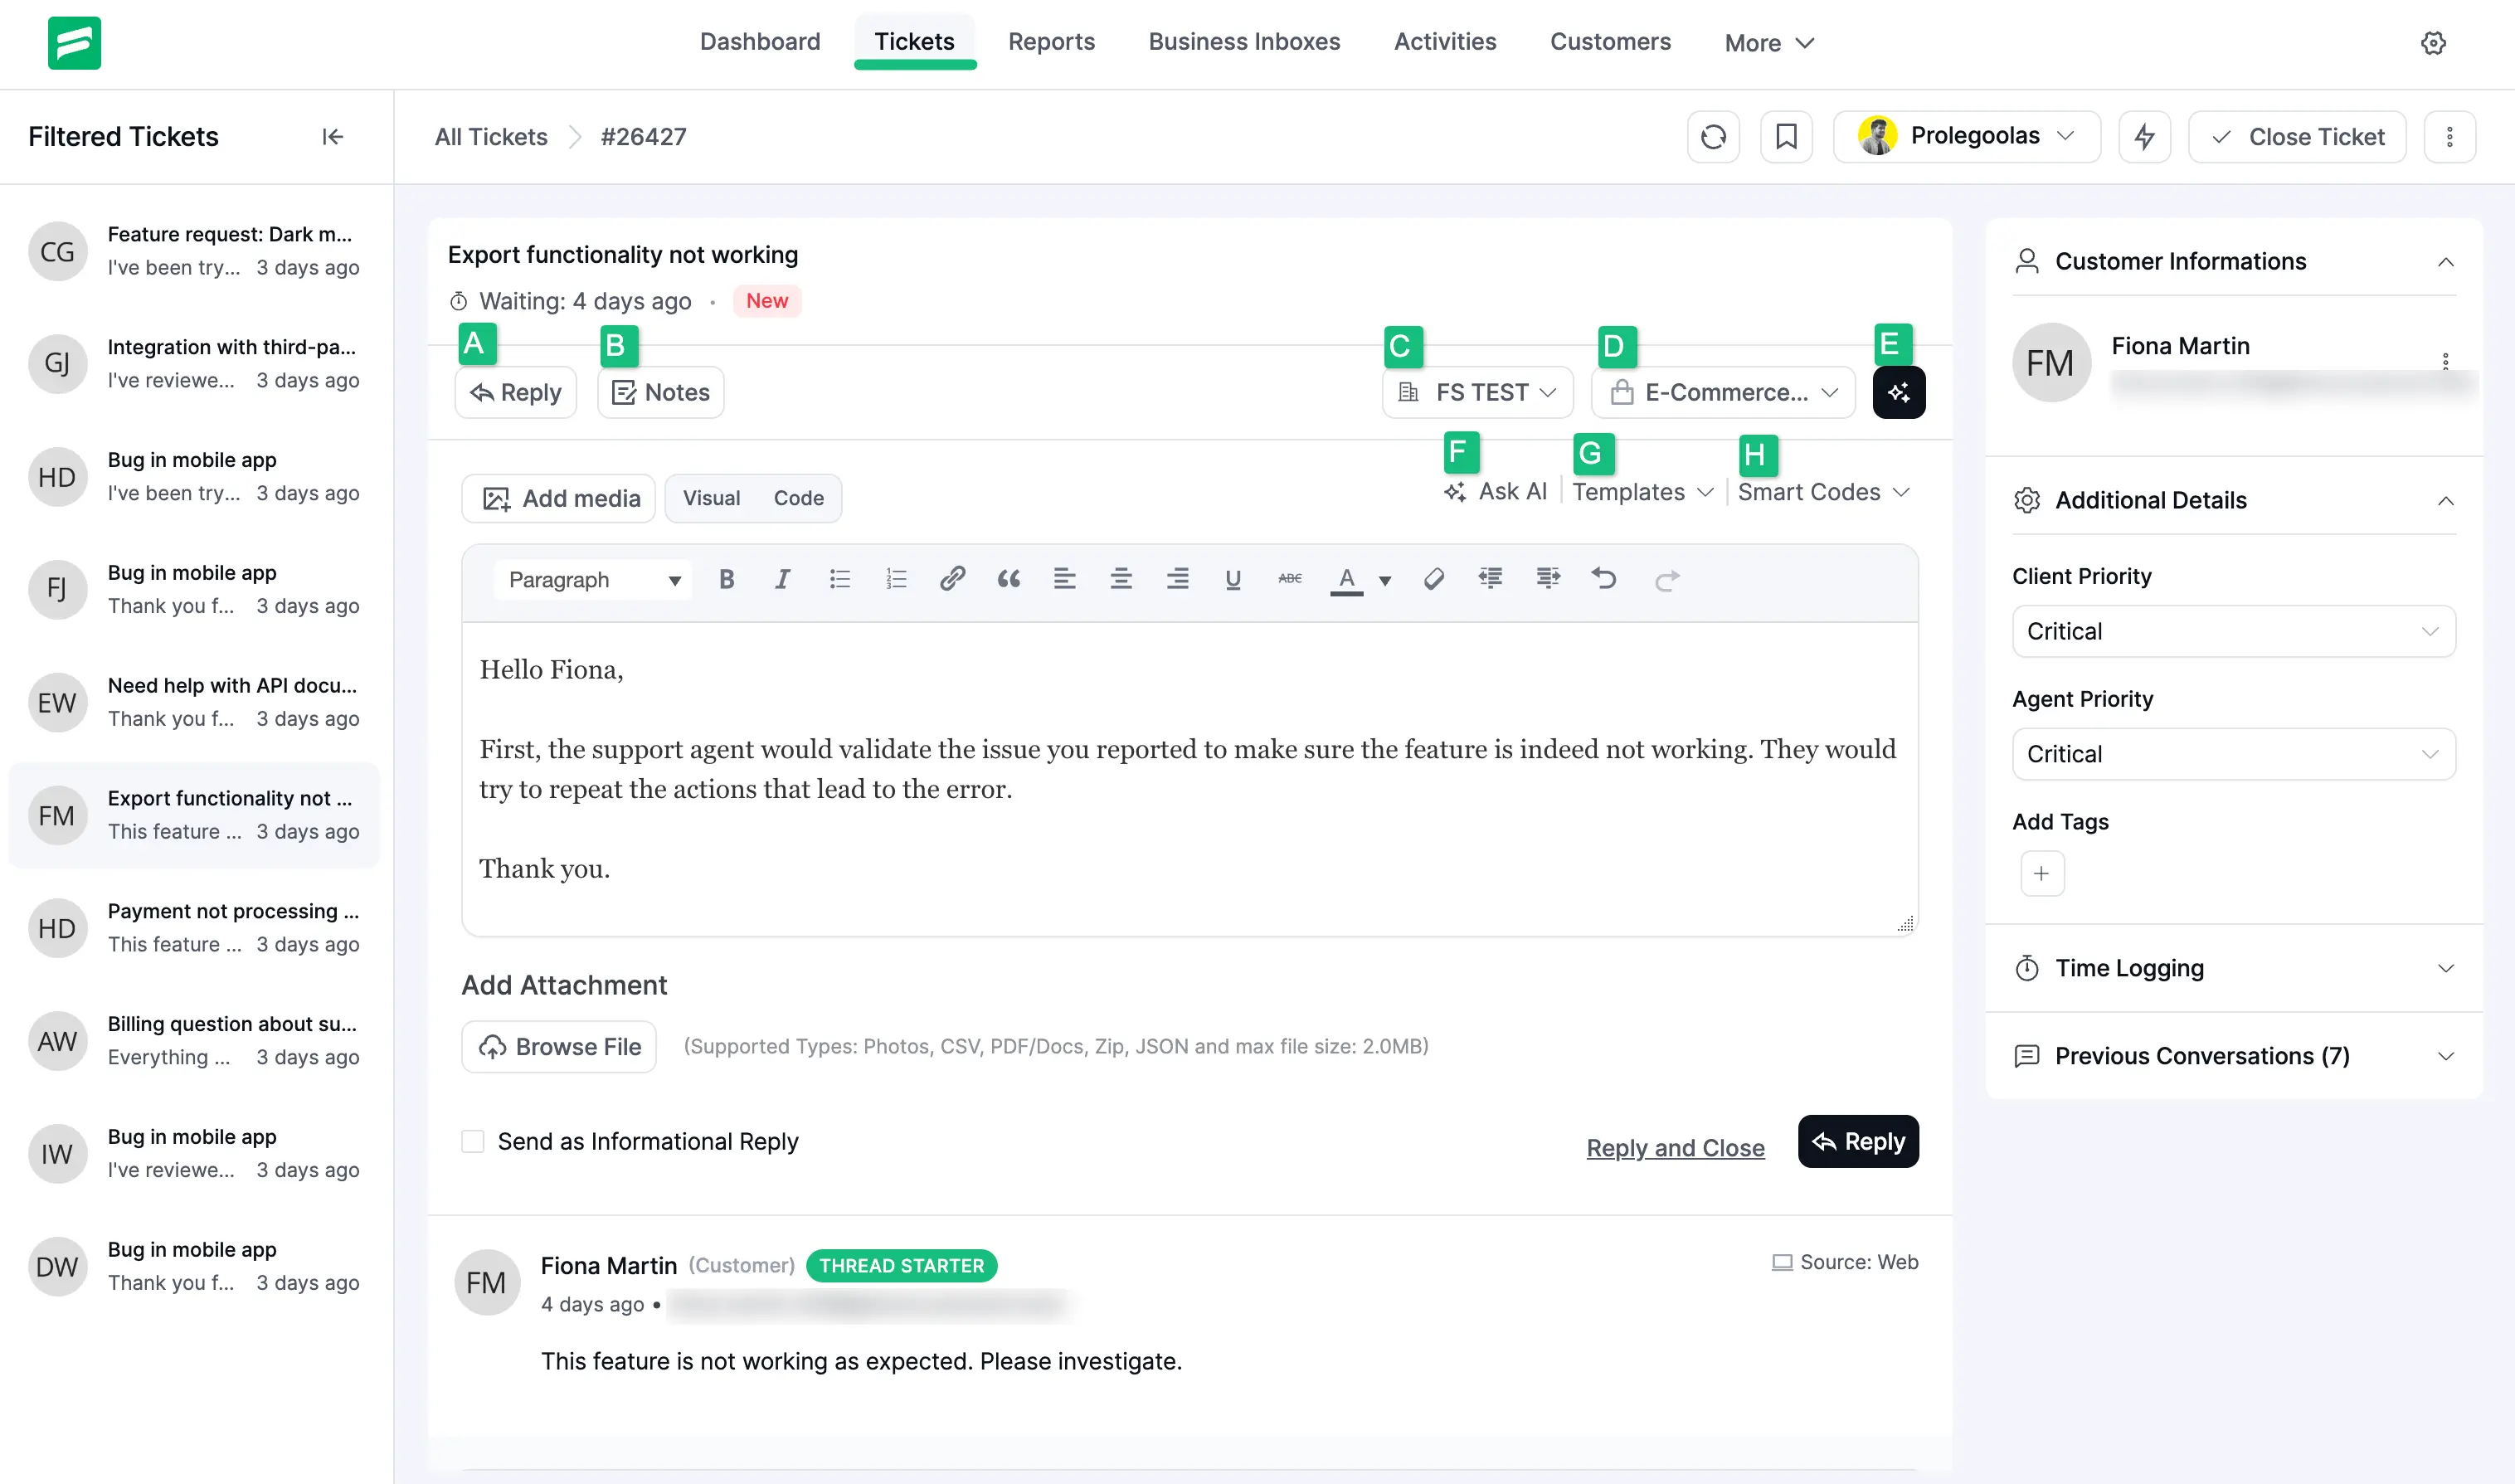Switch the editor to Code mode
The height and width of the screenshot is (1484, 2515).
(x=798, y=498)
